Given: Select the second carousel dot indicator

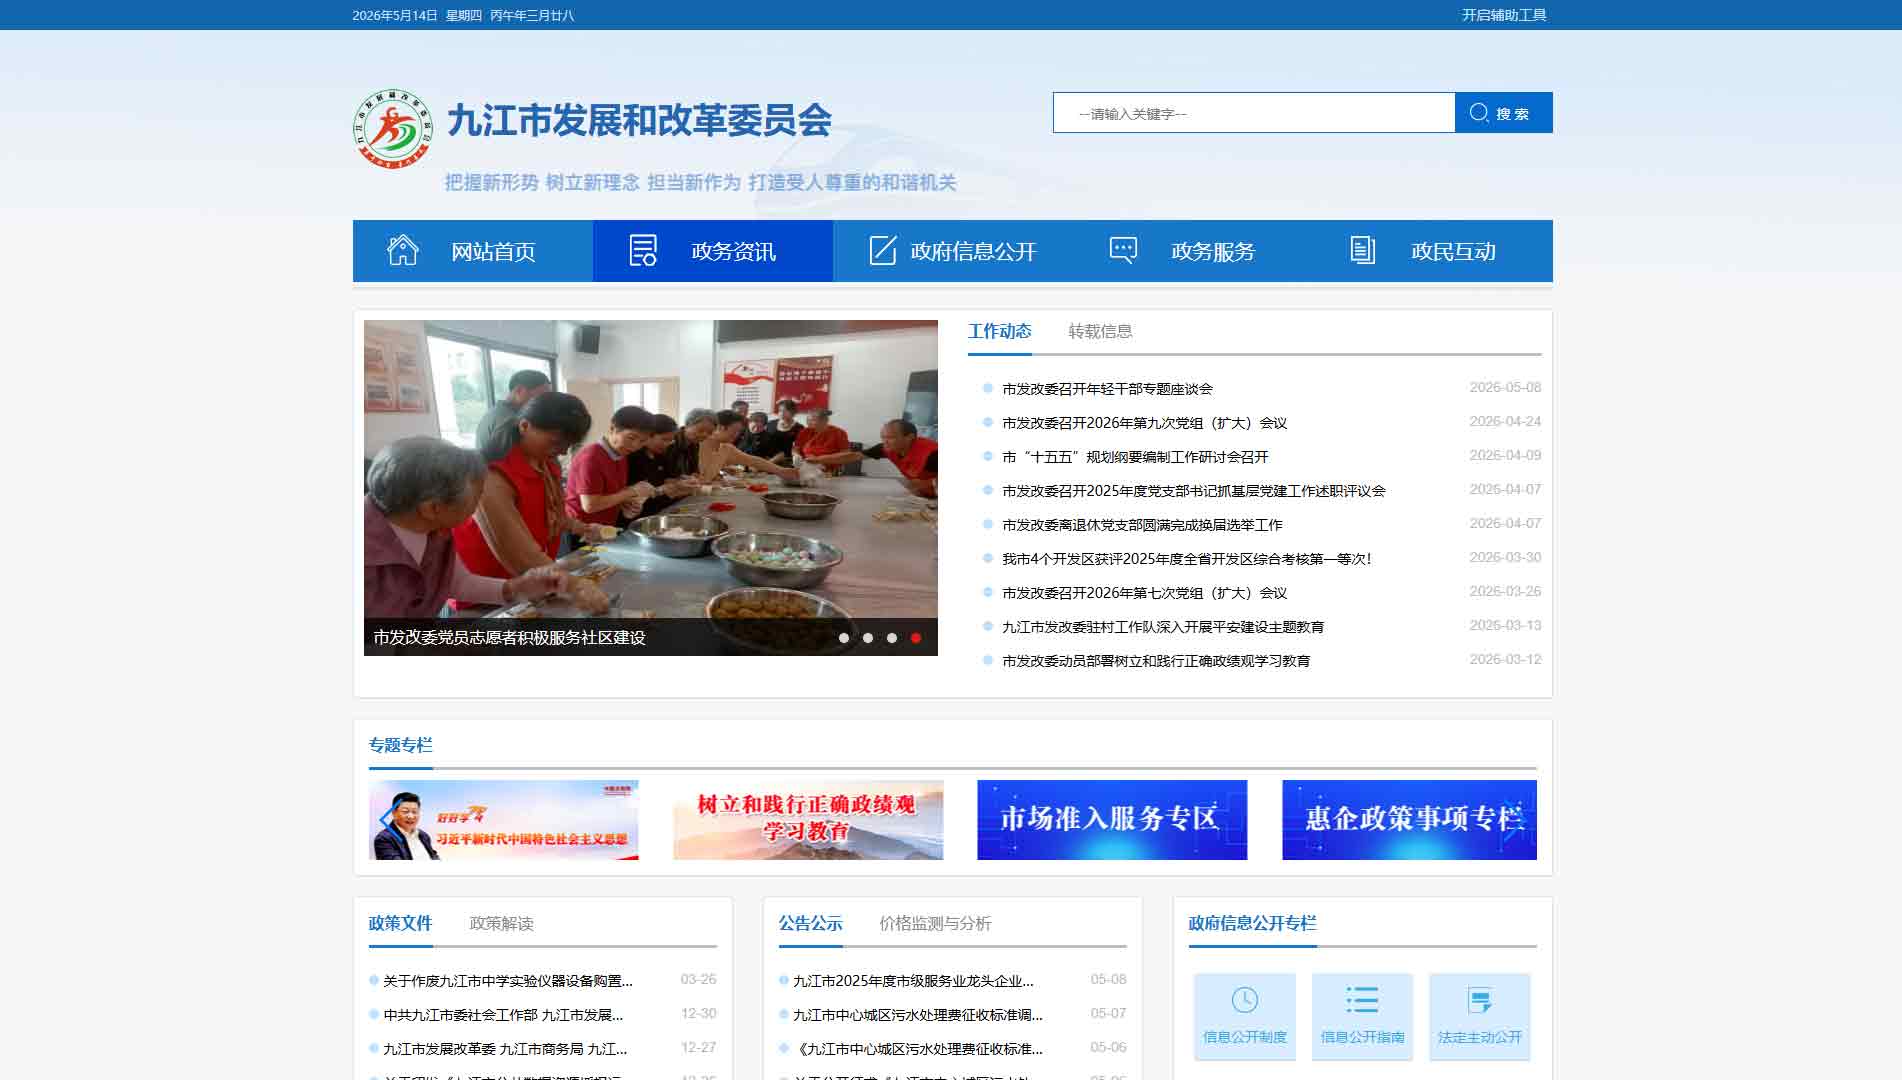Looking at the screenshot, I should pyautogui.click(x=868, y=638).
